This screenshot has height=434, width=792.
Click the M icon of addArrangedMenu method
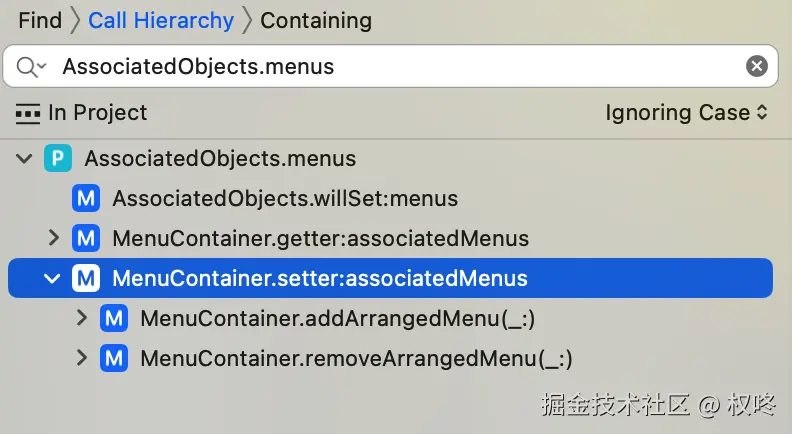point(114,318)
